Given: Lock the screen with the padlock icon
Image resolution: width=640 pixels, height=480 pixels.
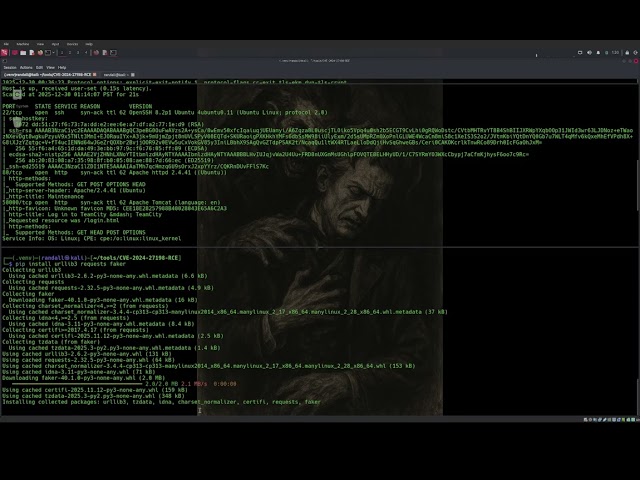Looking at the screenshot, I should click(x=627, y=53).
